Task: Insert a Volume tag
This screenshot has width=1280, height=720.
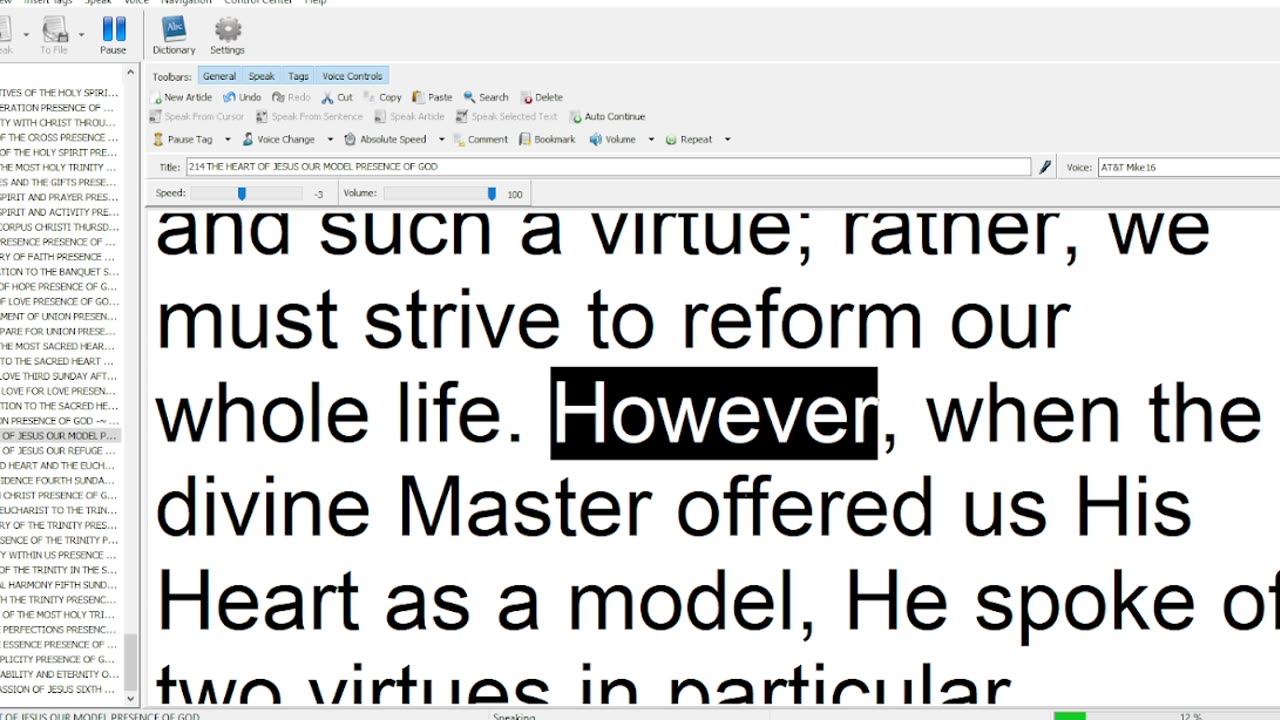Action: [612, 139]
